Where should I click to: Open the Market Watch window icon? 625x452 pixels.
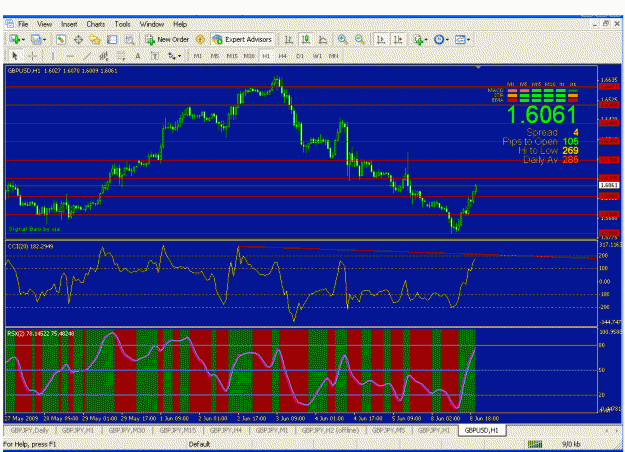[61, 39]
